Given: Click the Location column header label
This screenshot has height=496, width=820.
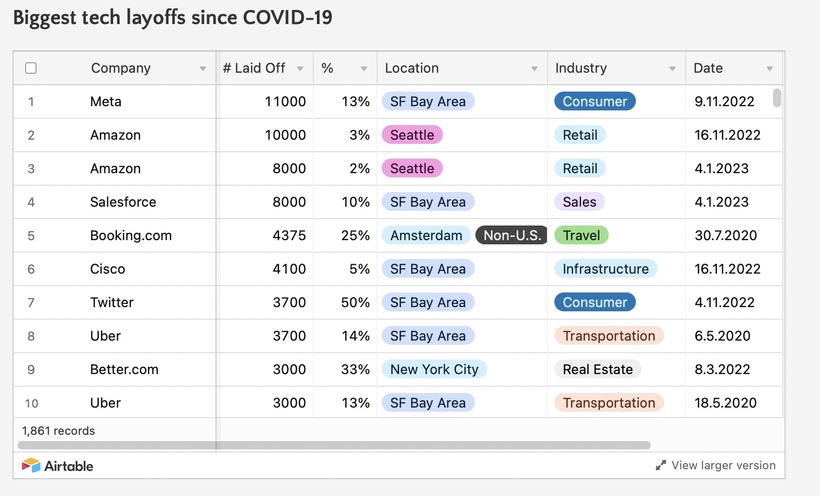Looking at the screenshot, I should tap(412, 68).
